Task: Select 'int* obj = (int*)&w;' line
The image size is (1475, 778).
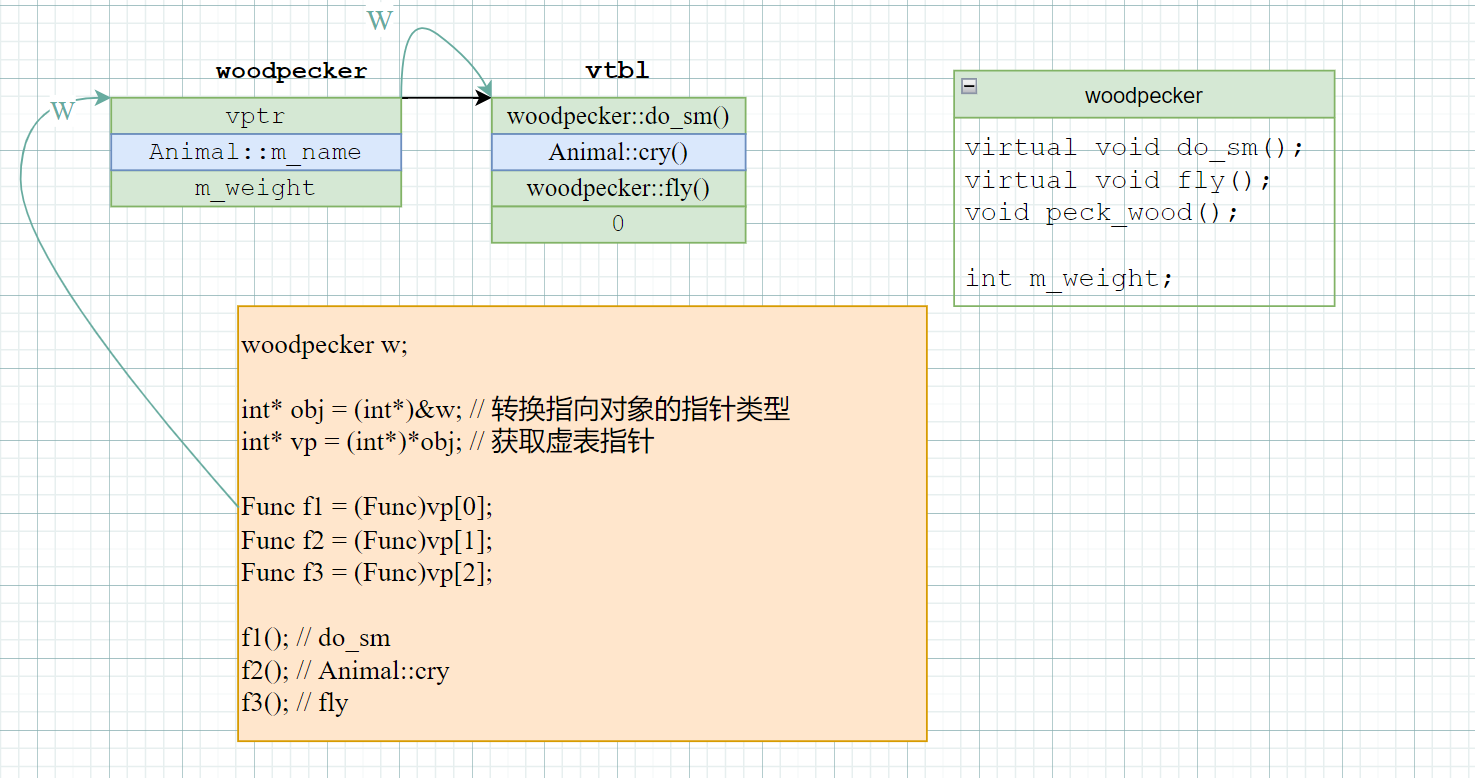Action: [x=516, y=409]
